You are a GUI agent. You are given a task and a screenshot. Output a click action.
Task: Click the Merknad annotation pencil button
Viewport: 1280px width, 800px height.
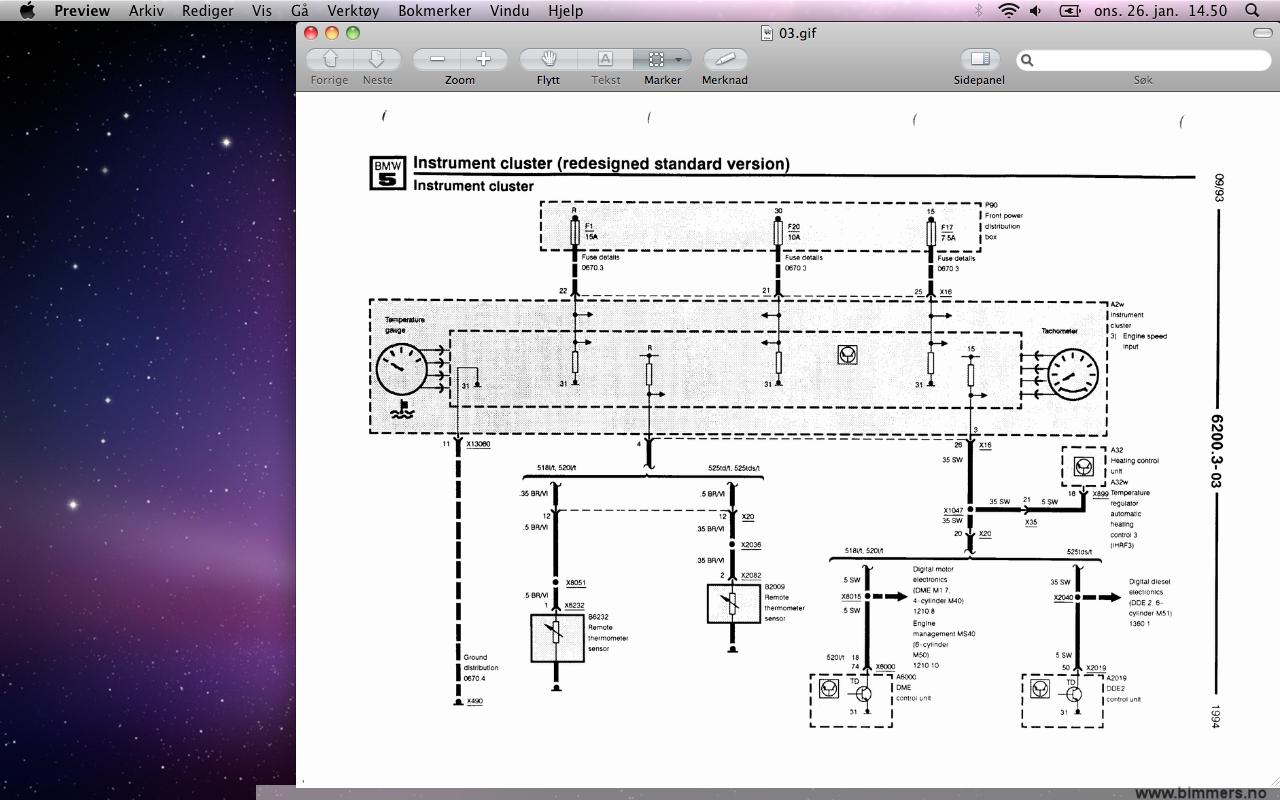(725, 59)
